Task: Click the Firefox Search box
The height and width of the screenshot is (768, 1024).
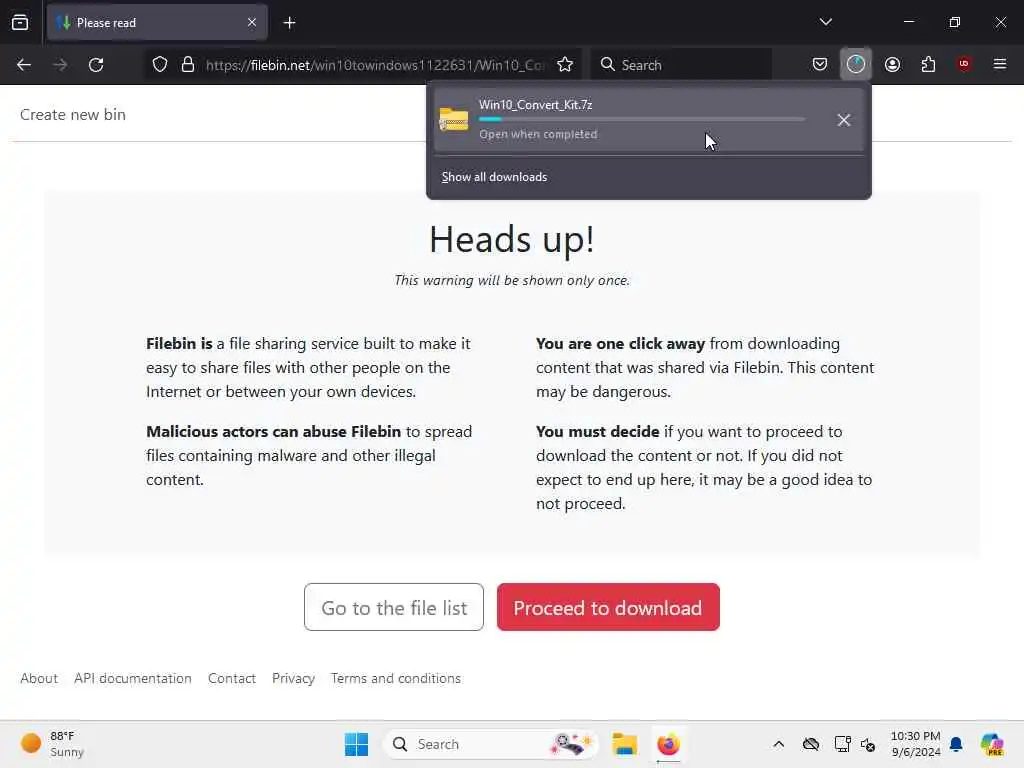Action: [x=681, y=65]
